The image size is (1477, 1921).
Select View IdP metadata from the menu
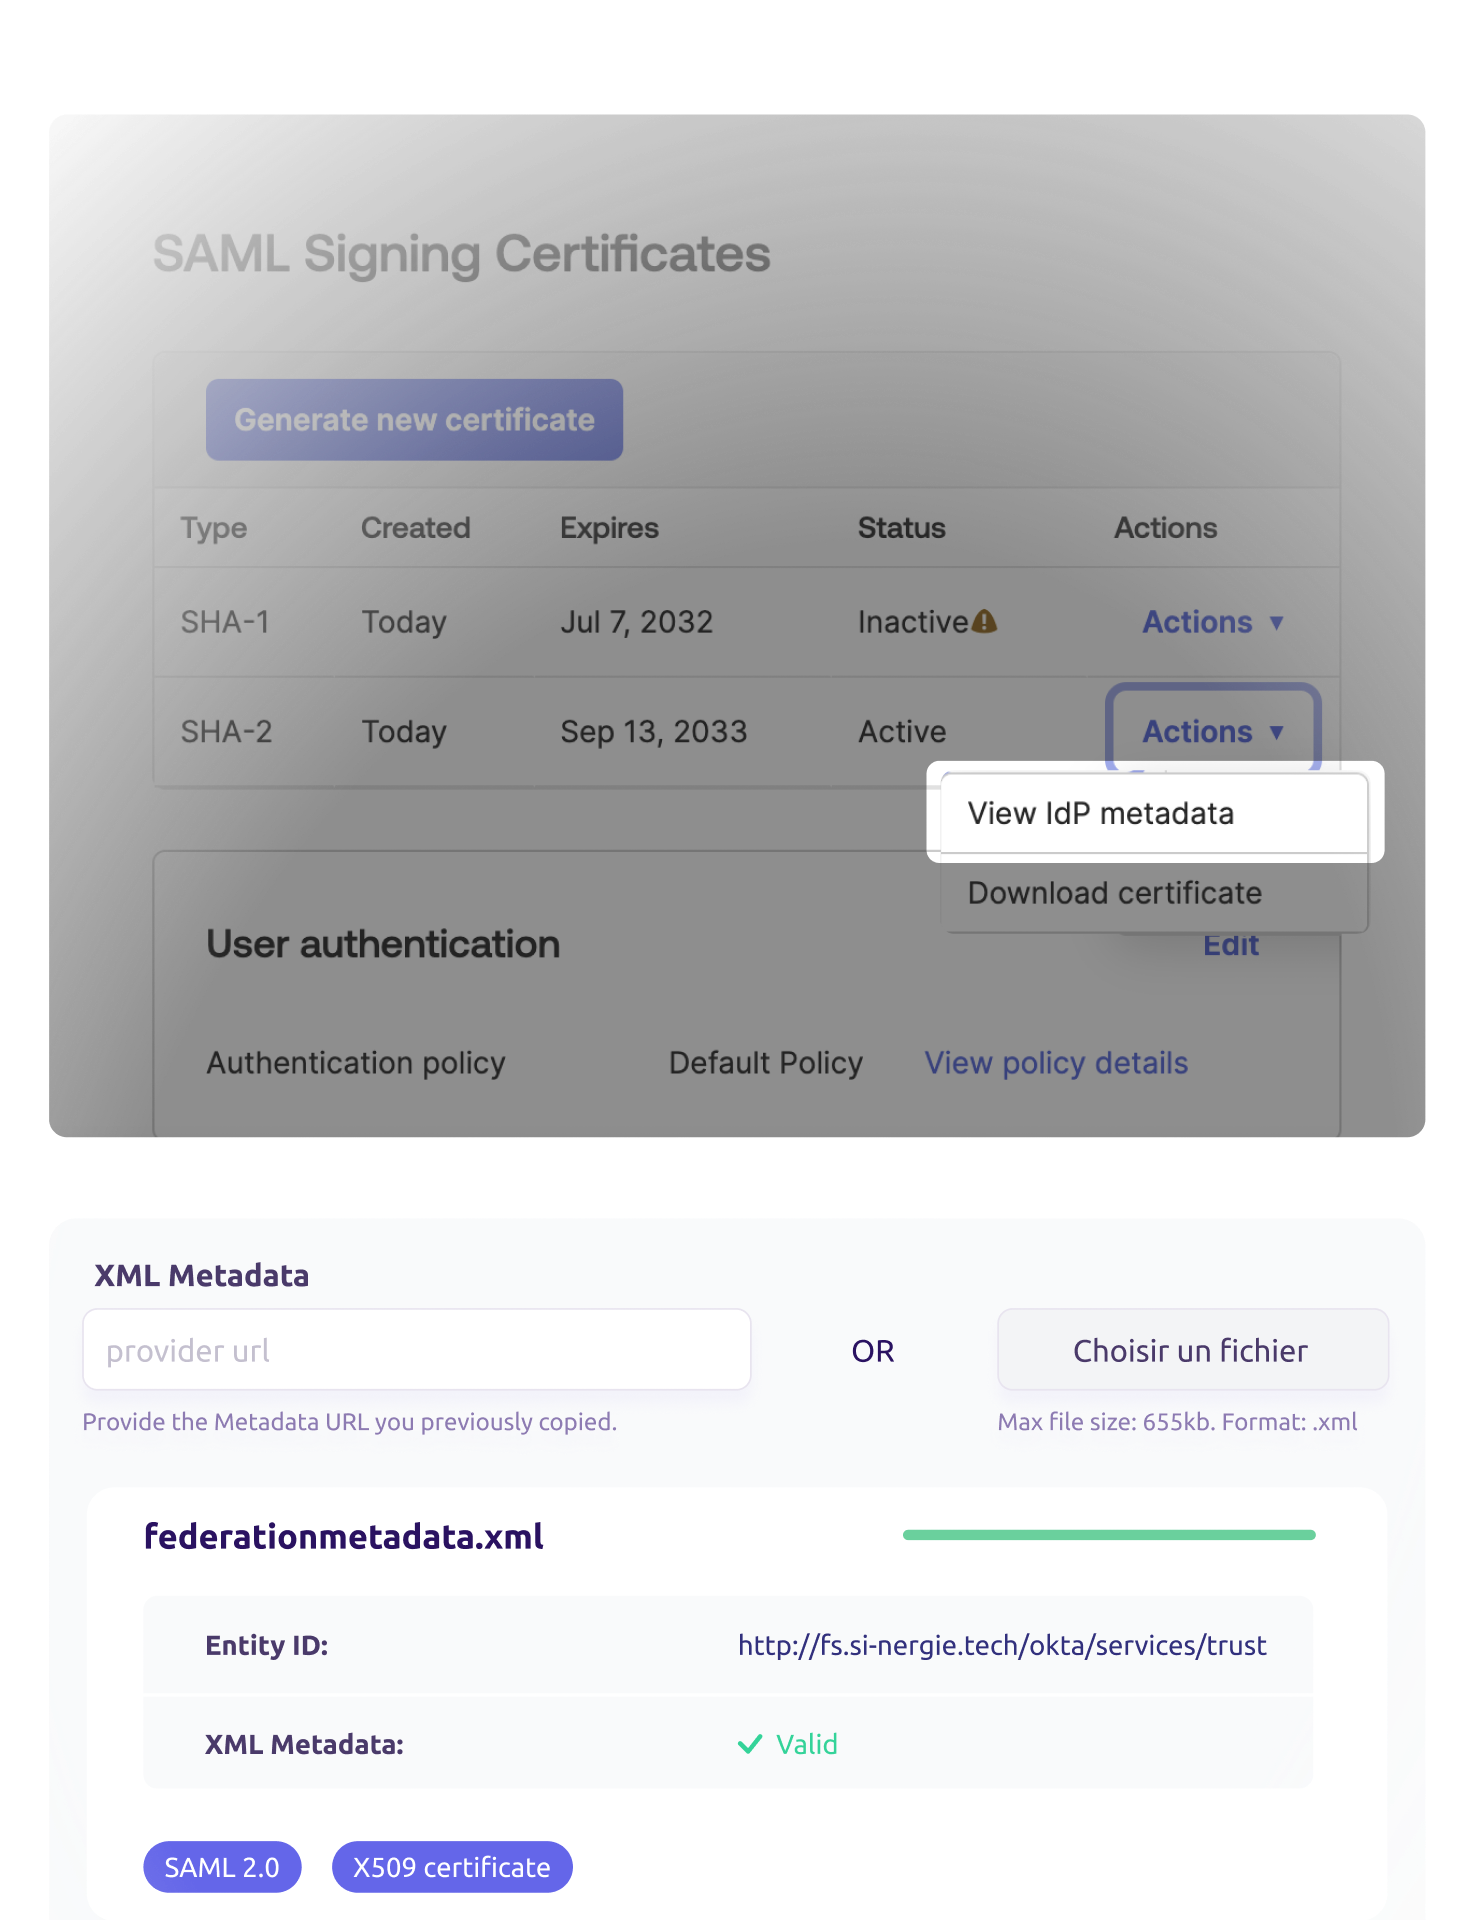pos(1100,813)
